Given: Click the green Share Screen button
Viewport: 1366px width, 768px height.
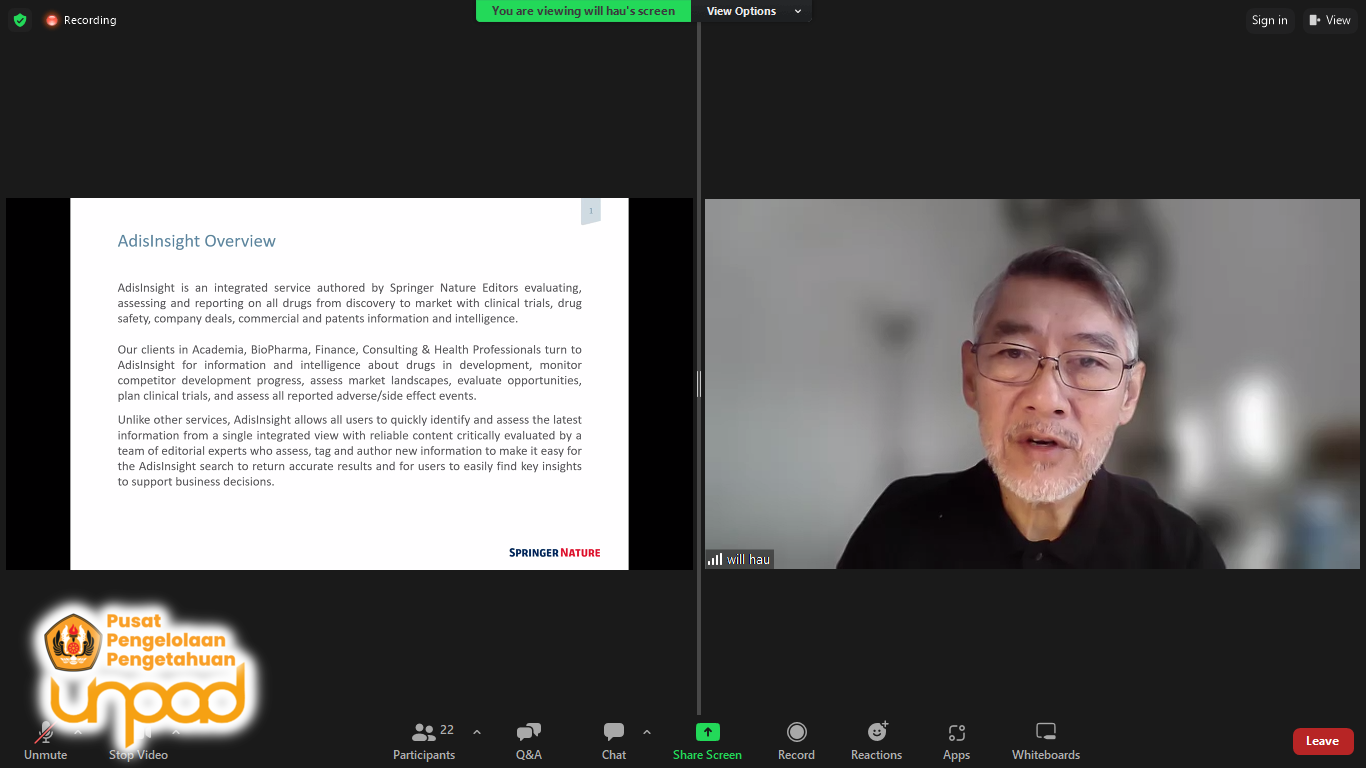Looking at the screenshot, I should tap(707, 741).
